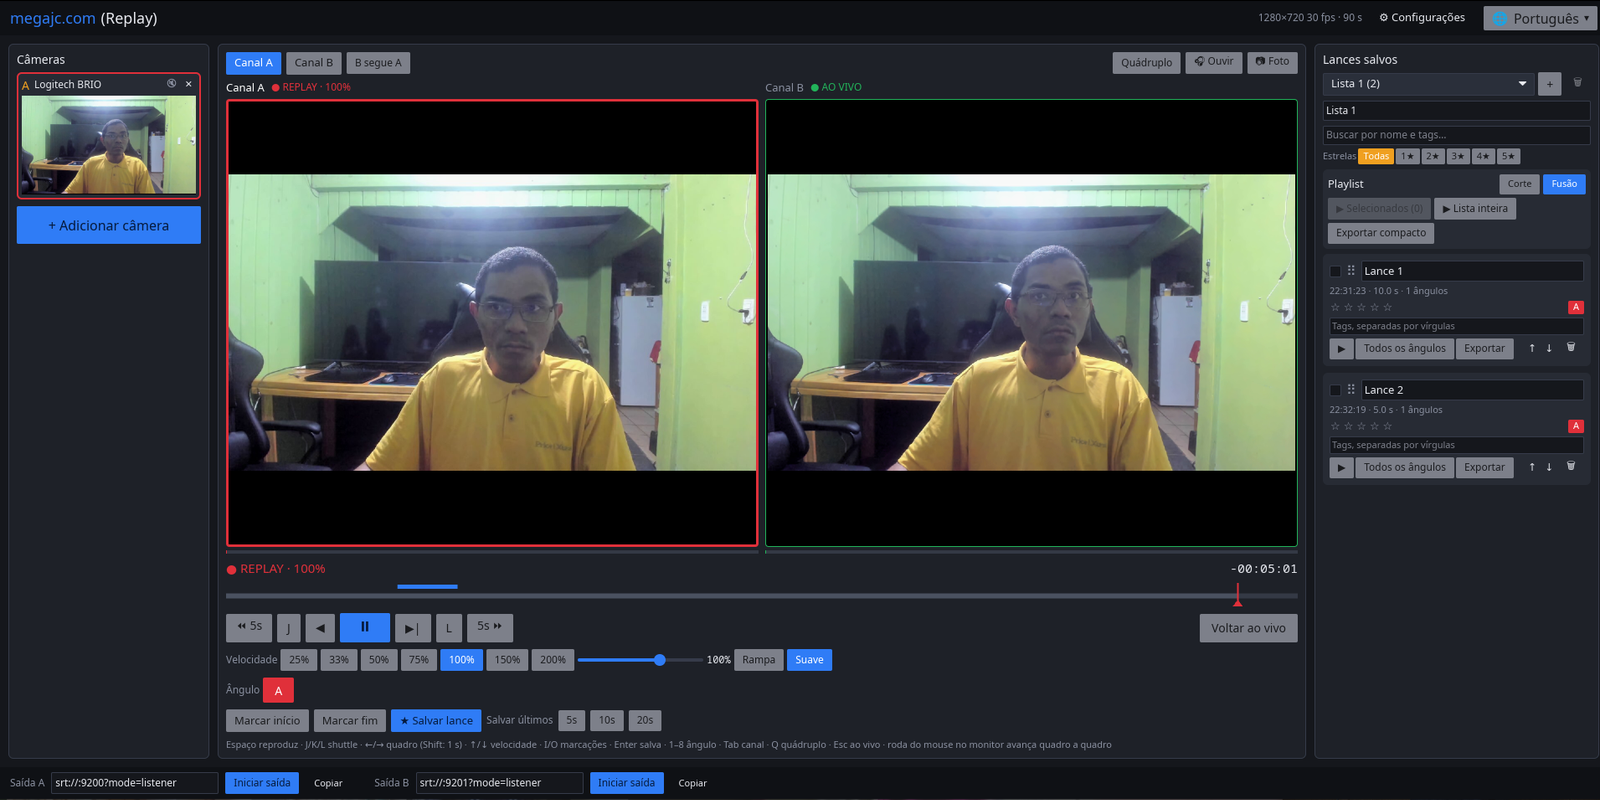Switch to Canal B tab
The height and width of the screenshot is (800, 1600).
313,63
